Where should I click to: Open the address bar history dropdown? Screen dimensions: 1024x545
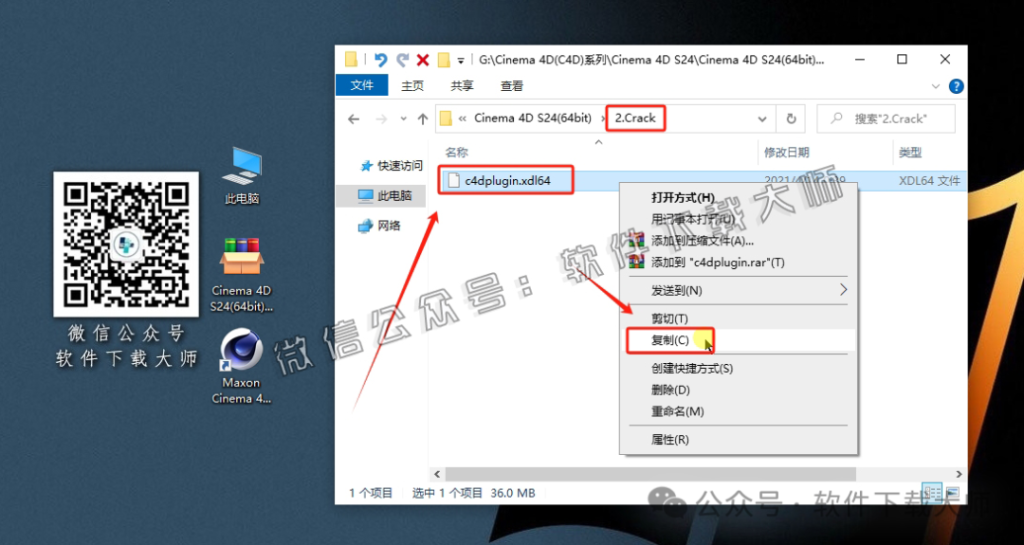tap(764, 118)
